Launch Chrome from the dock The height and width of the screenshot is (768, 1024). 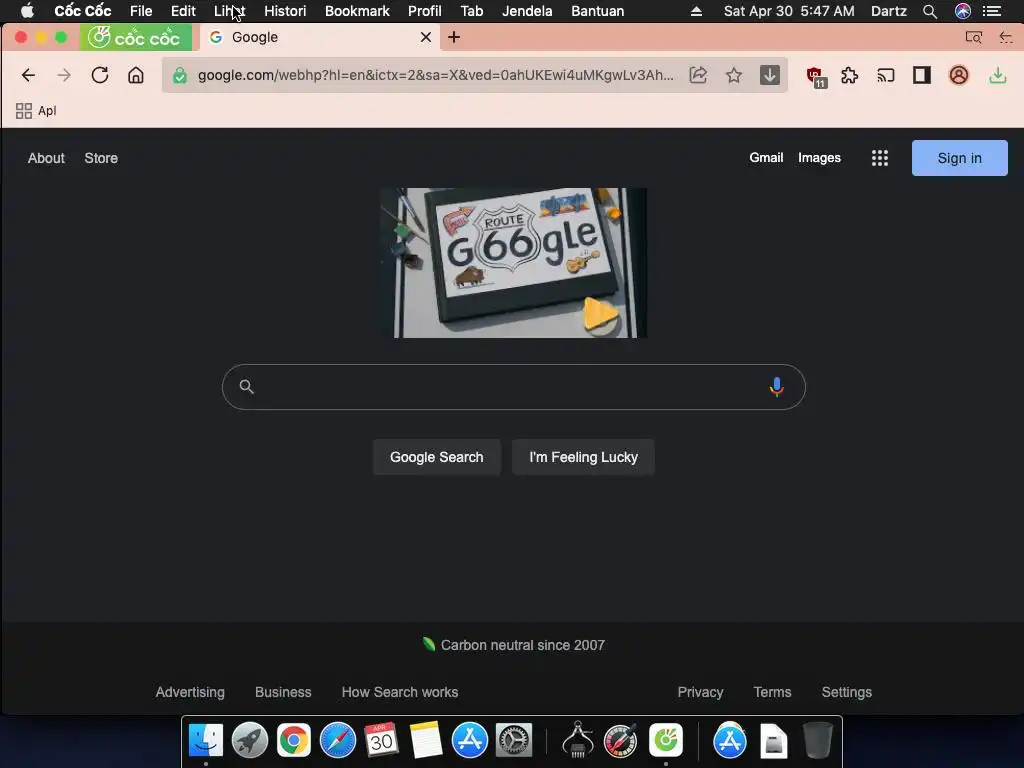[x=293, y=741]
